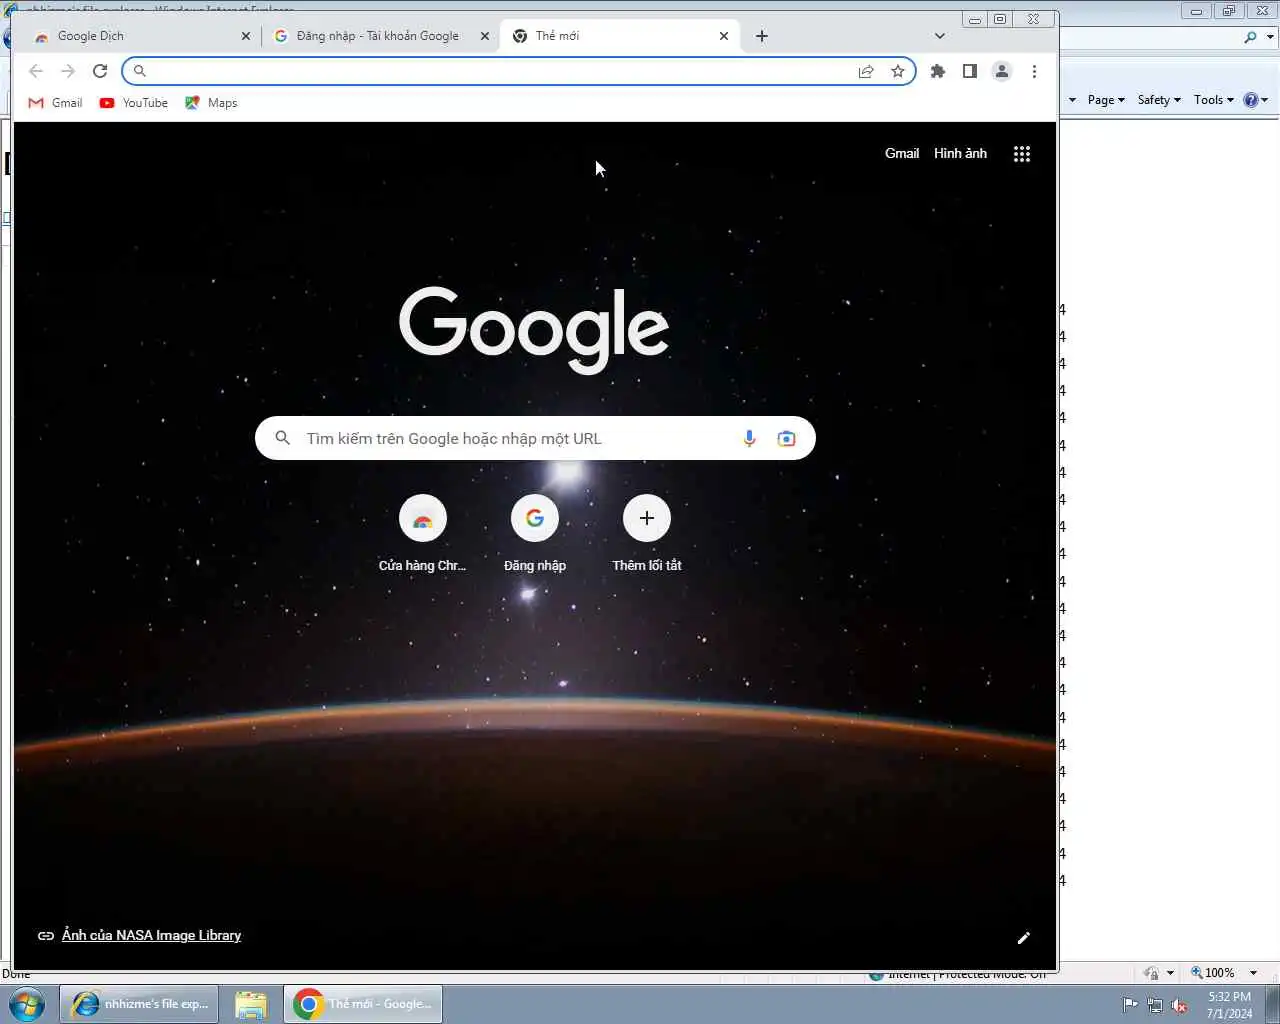Click Thêm lối tắt add shortcut
1280x1024 pixels.
tap(647, 534)
